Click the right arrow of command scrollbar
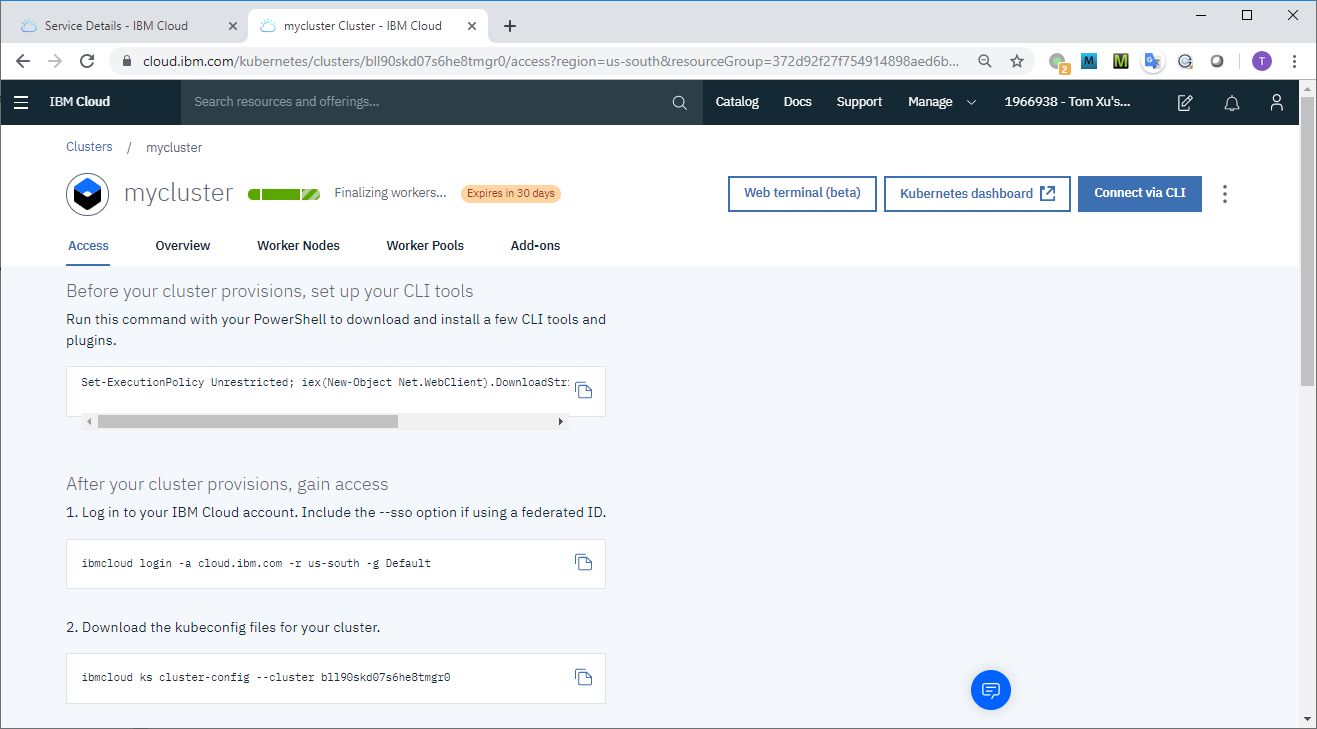Image resolution: width=1317 pixels, height=729 pixels. click(561, 422)
